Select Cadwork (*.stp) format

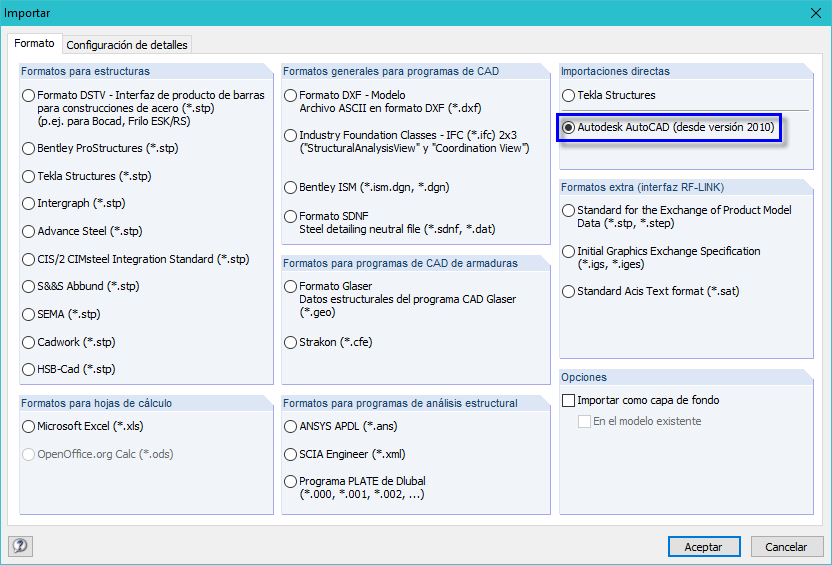tap(29, 342)
